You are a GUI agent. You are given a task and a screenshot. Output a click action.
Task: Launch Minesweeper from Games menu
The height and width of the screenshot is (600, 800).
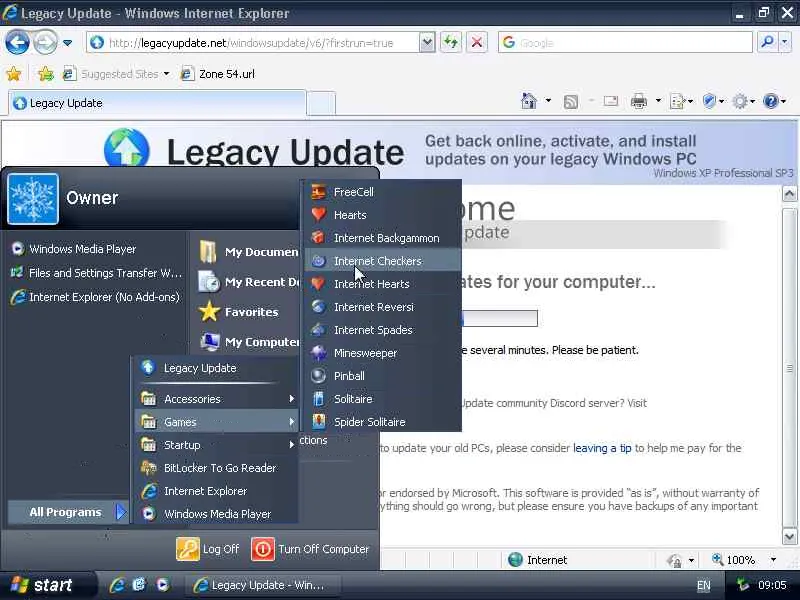click(x=383, y=353)
